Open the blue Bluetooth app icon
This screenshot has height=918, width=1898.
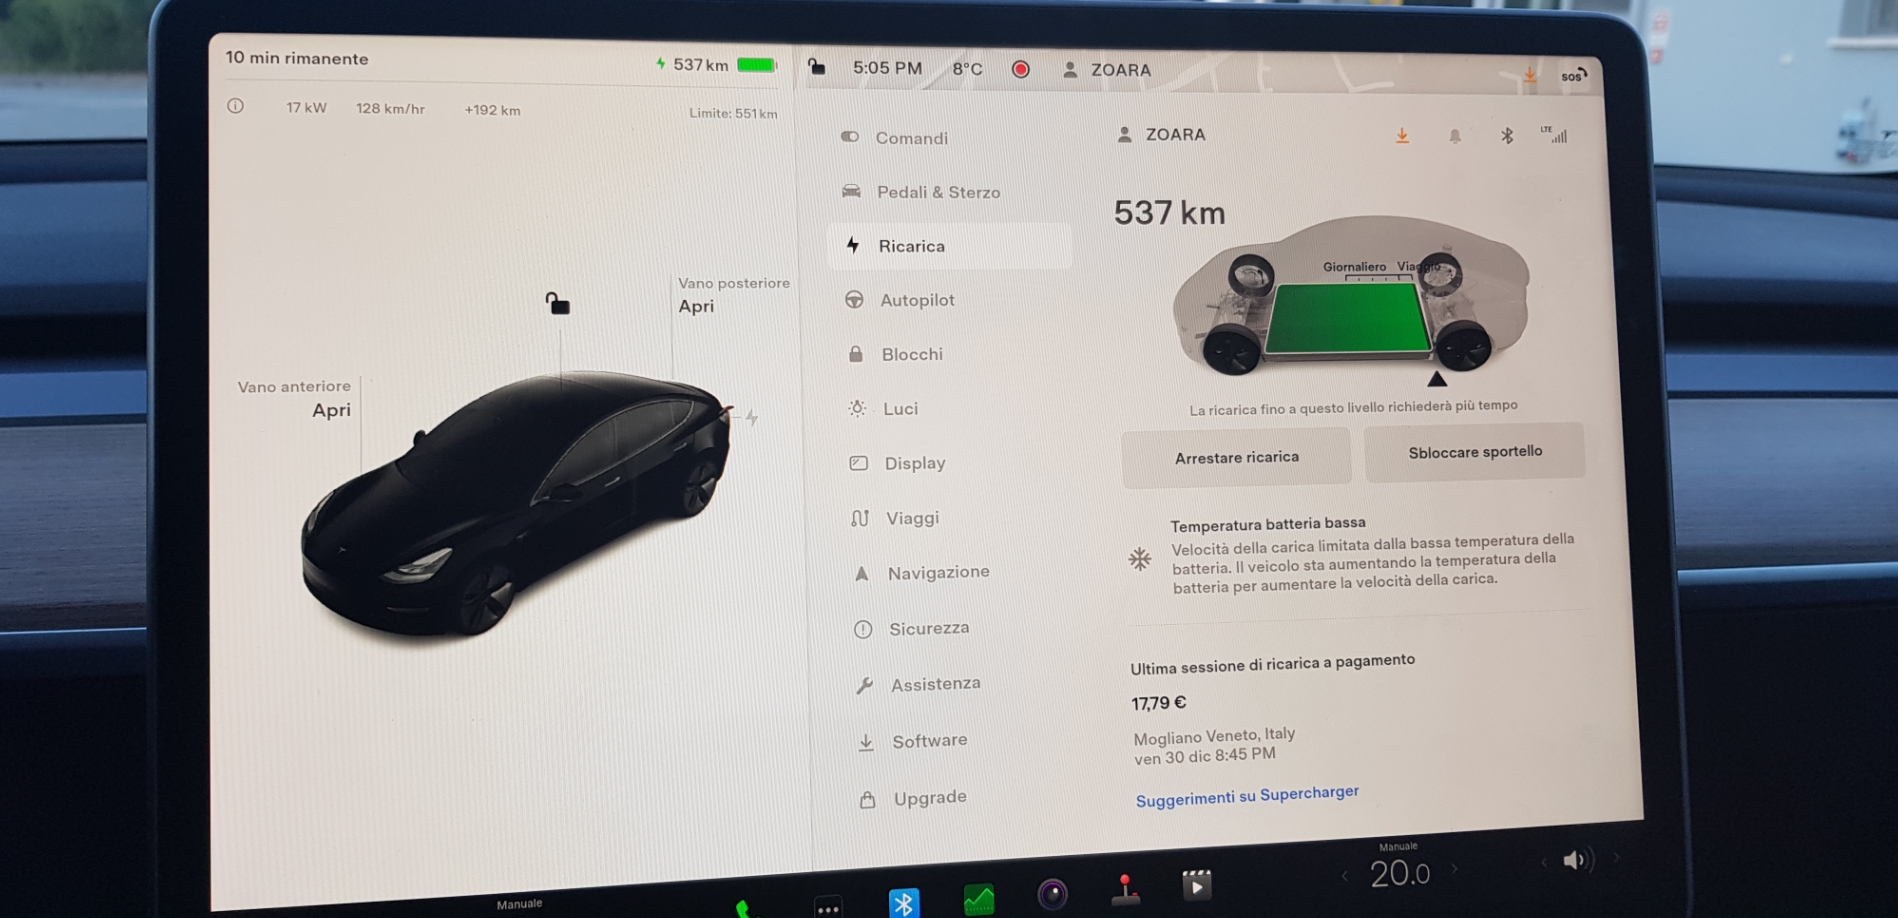point(903,902)
